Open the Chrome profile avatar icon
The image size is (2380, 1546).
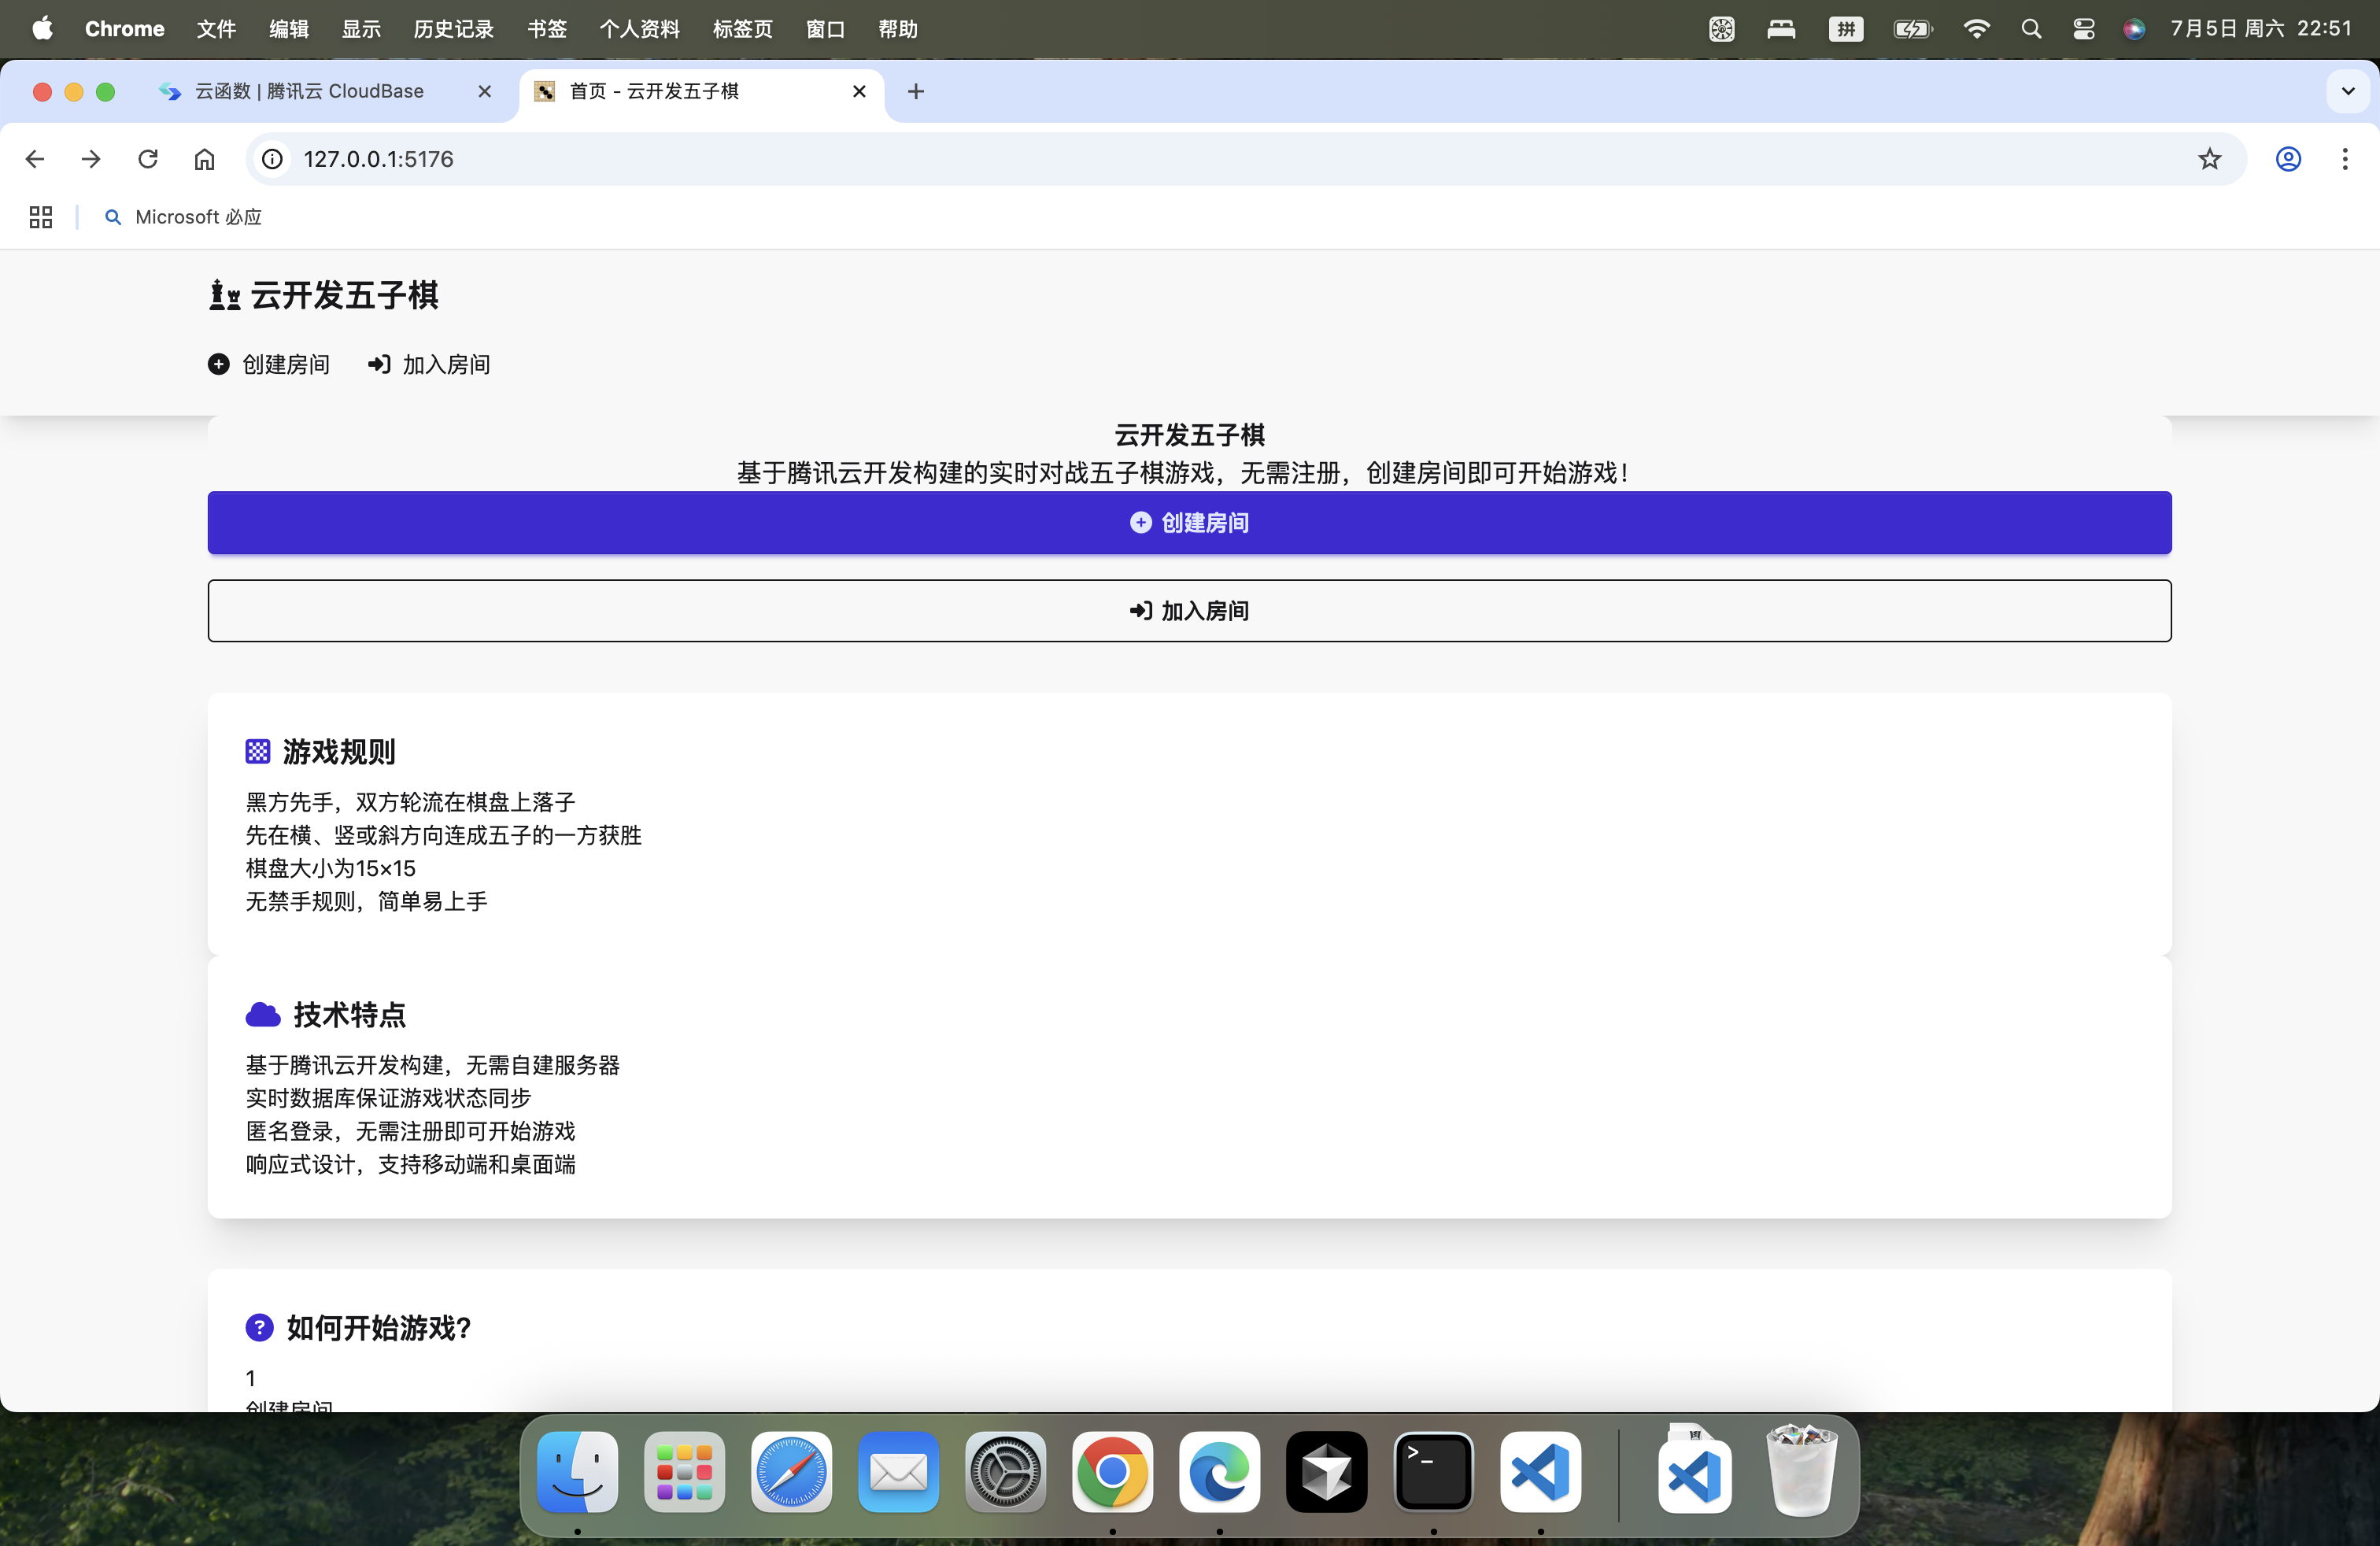pos(2288,159)
